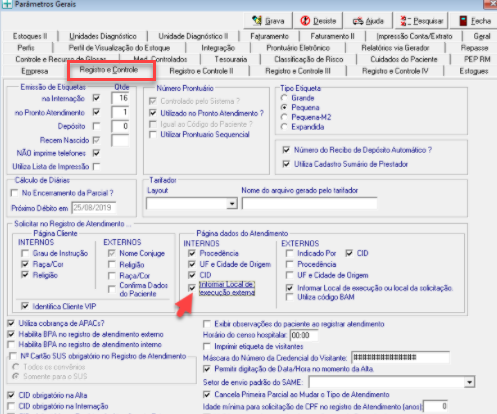Toggle Cancela Primeira Parcial checkbox
Viewport: 497px width, 414px height.
207,395
